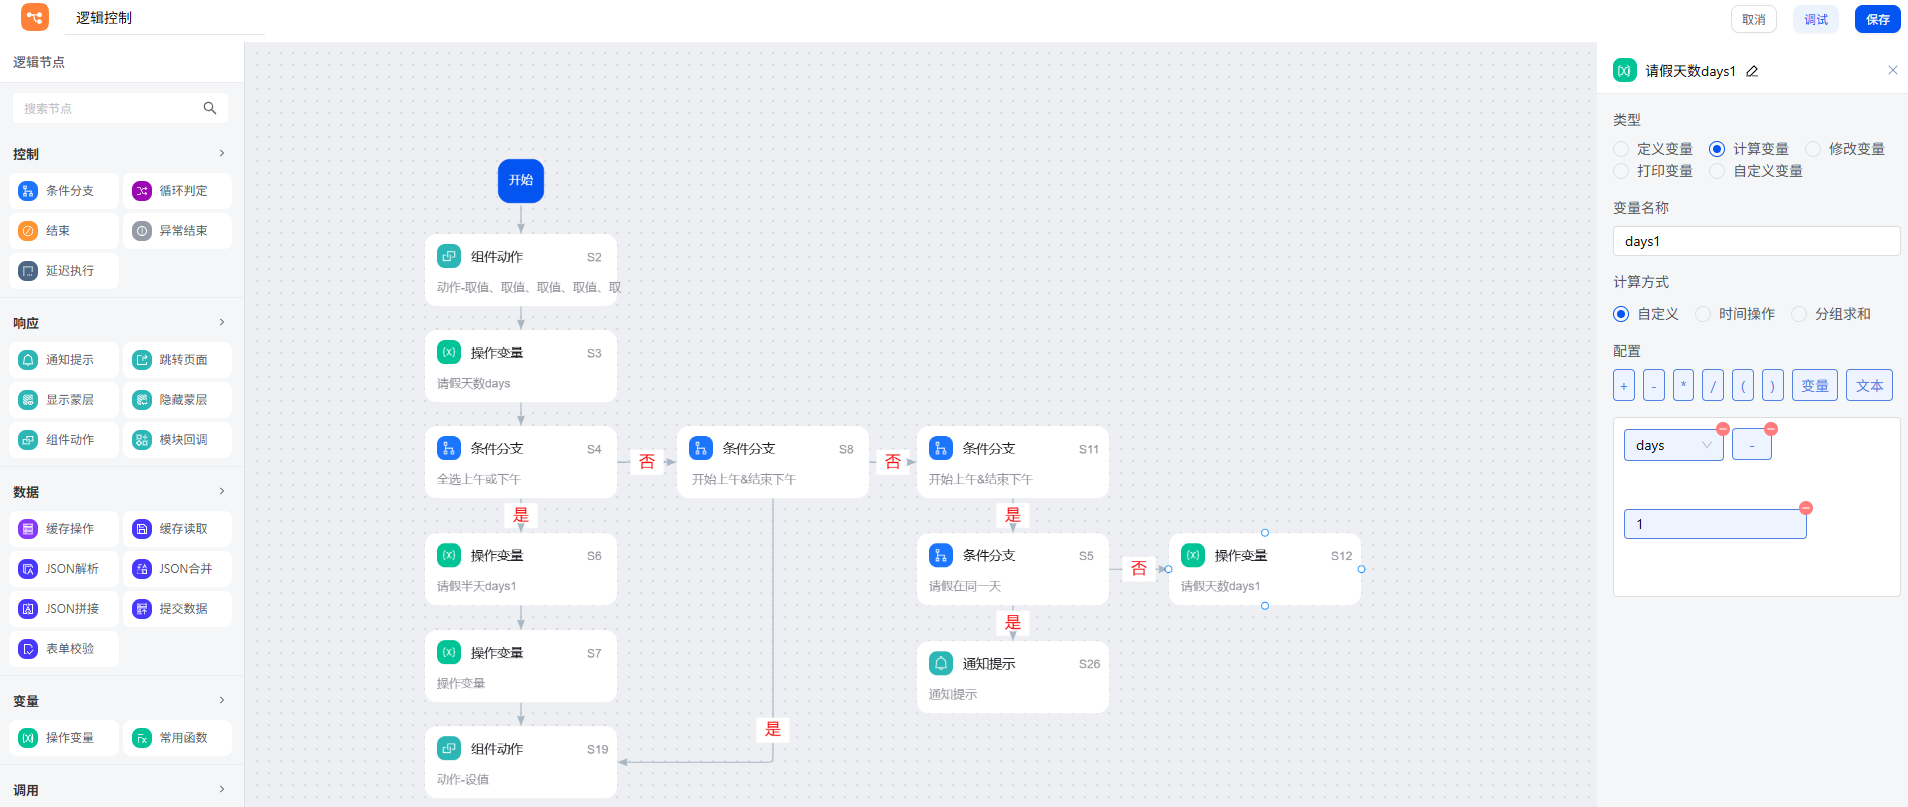Choose the 时间操作 calculation mode
The height and width of the screenshot is (807, 1908).
point(1703,314)
